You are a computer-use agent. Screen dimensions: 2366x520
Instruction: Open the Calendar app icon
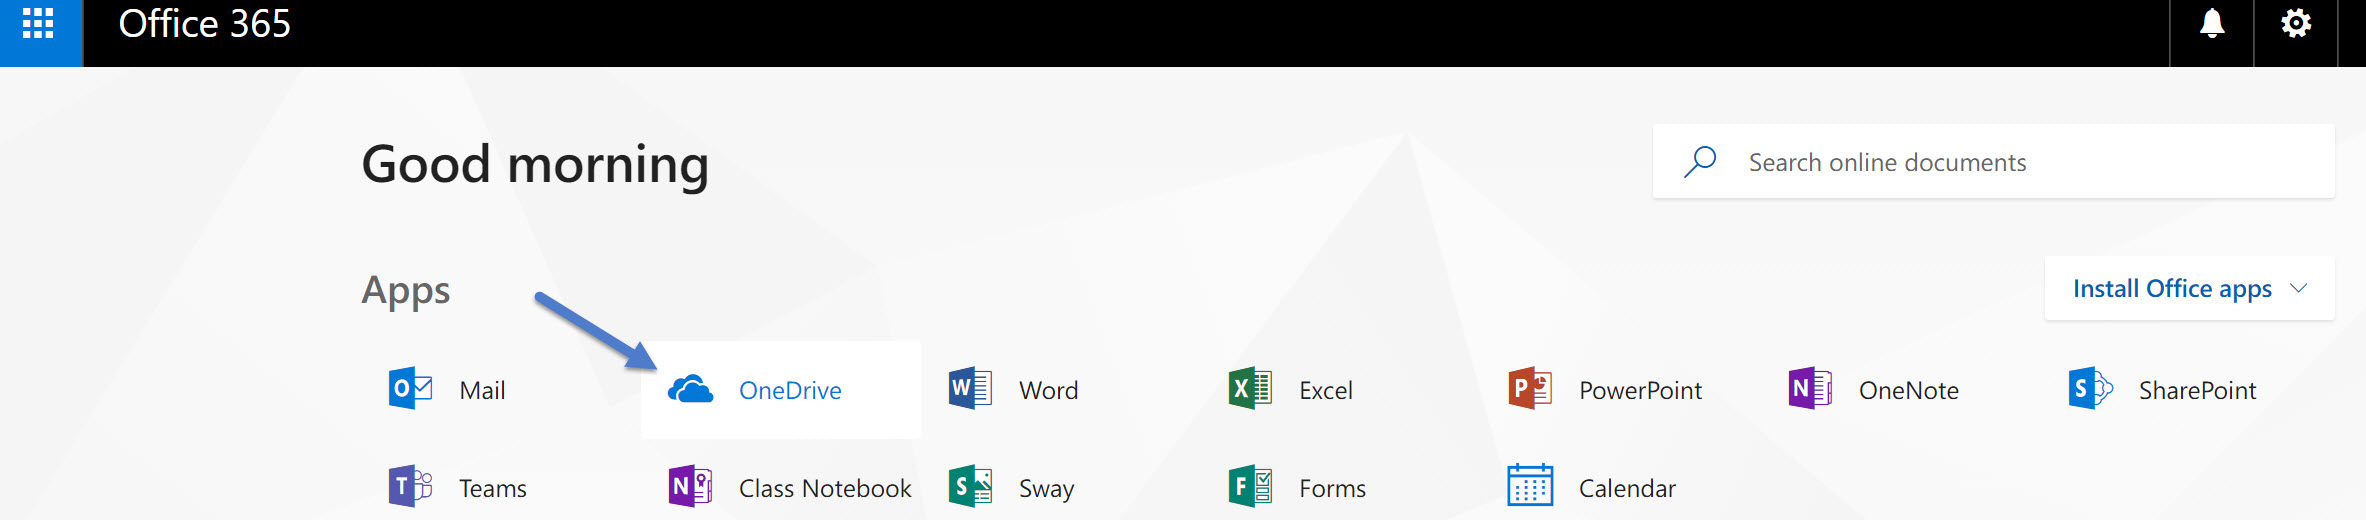[1530, 487]
